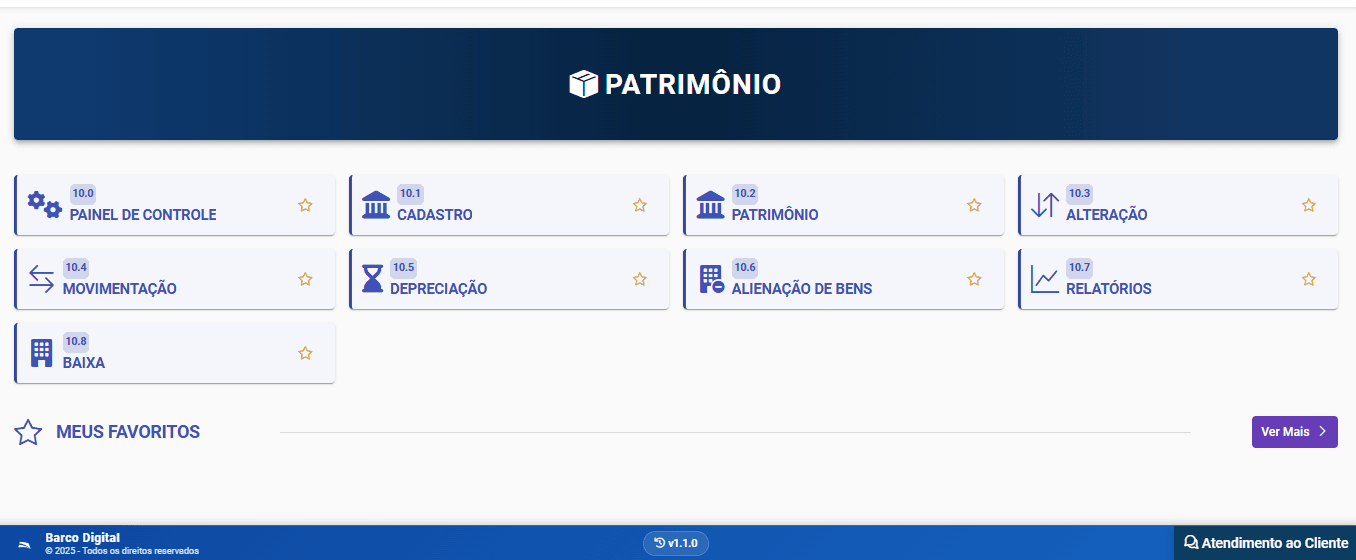1356x560 pixels.
Task: Open Atendimento ao Cliente support chat
Action: tap(1265, 543)
